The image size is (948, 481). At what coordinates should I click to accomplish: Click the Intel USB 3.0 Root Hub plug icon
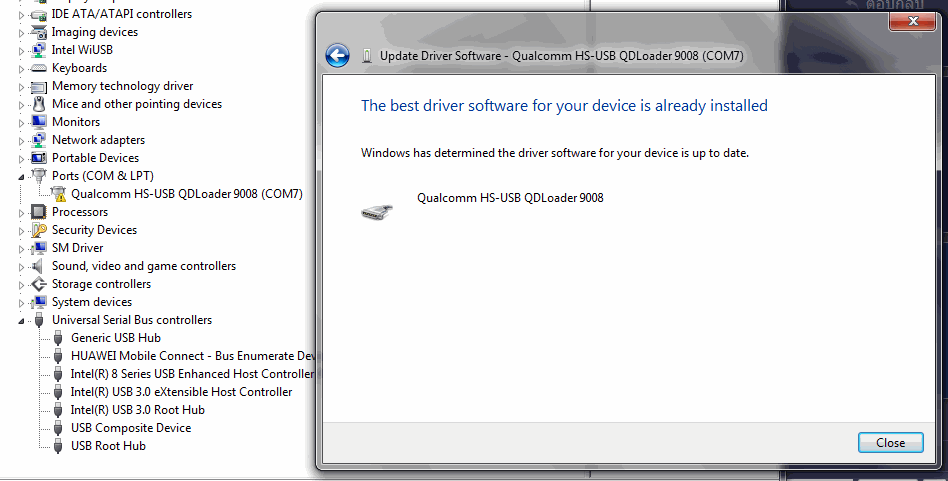click(58, 410)
